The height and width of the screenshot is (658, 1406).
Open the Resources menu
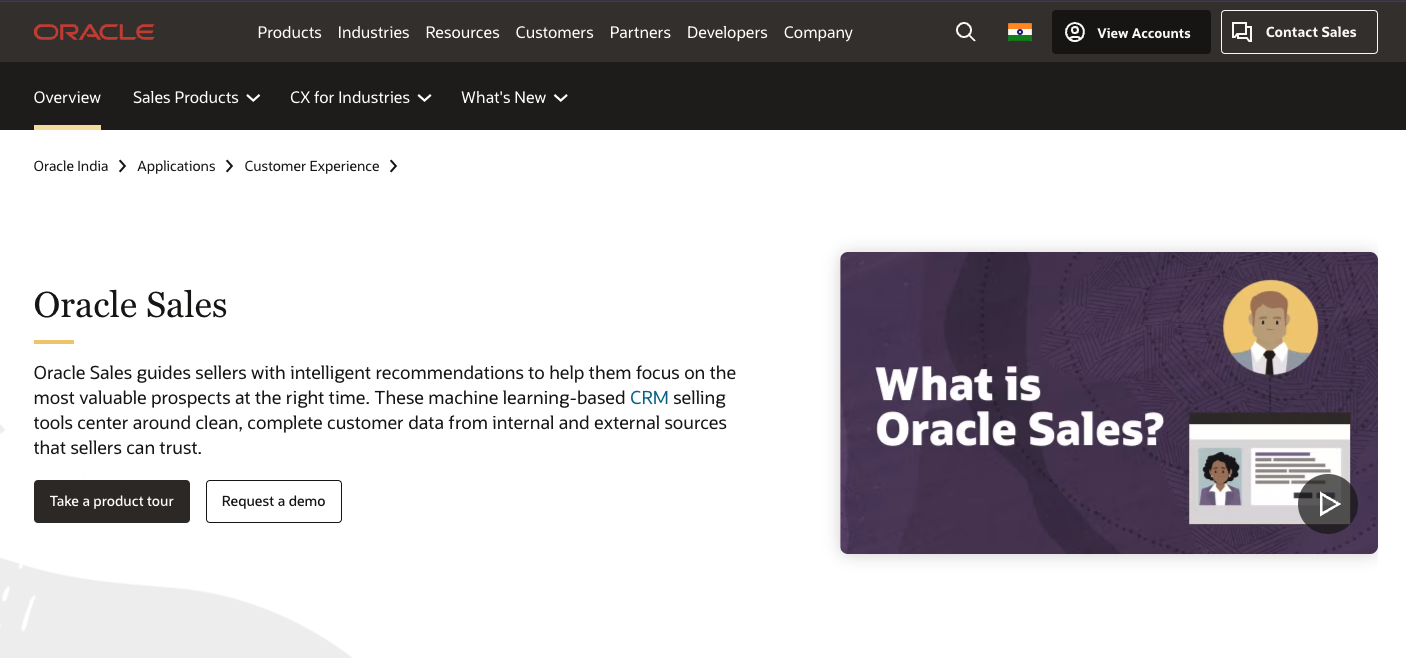(462, 32)
